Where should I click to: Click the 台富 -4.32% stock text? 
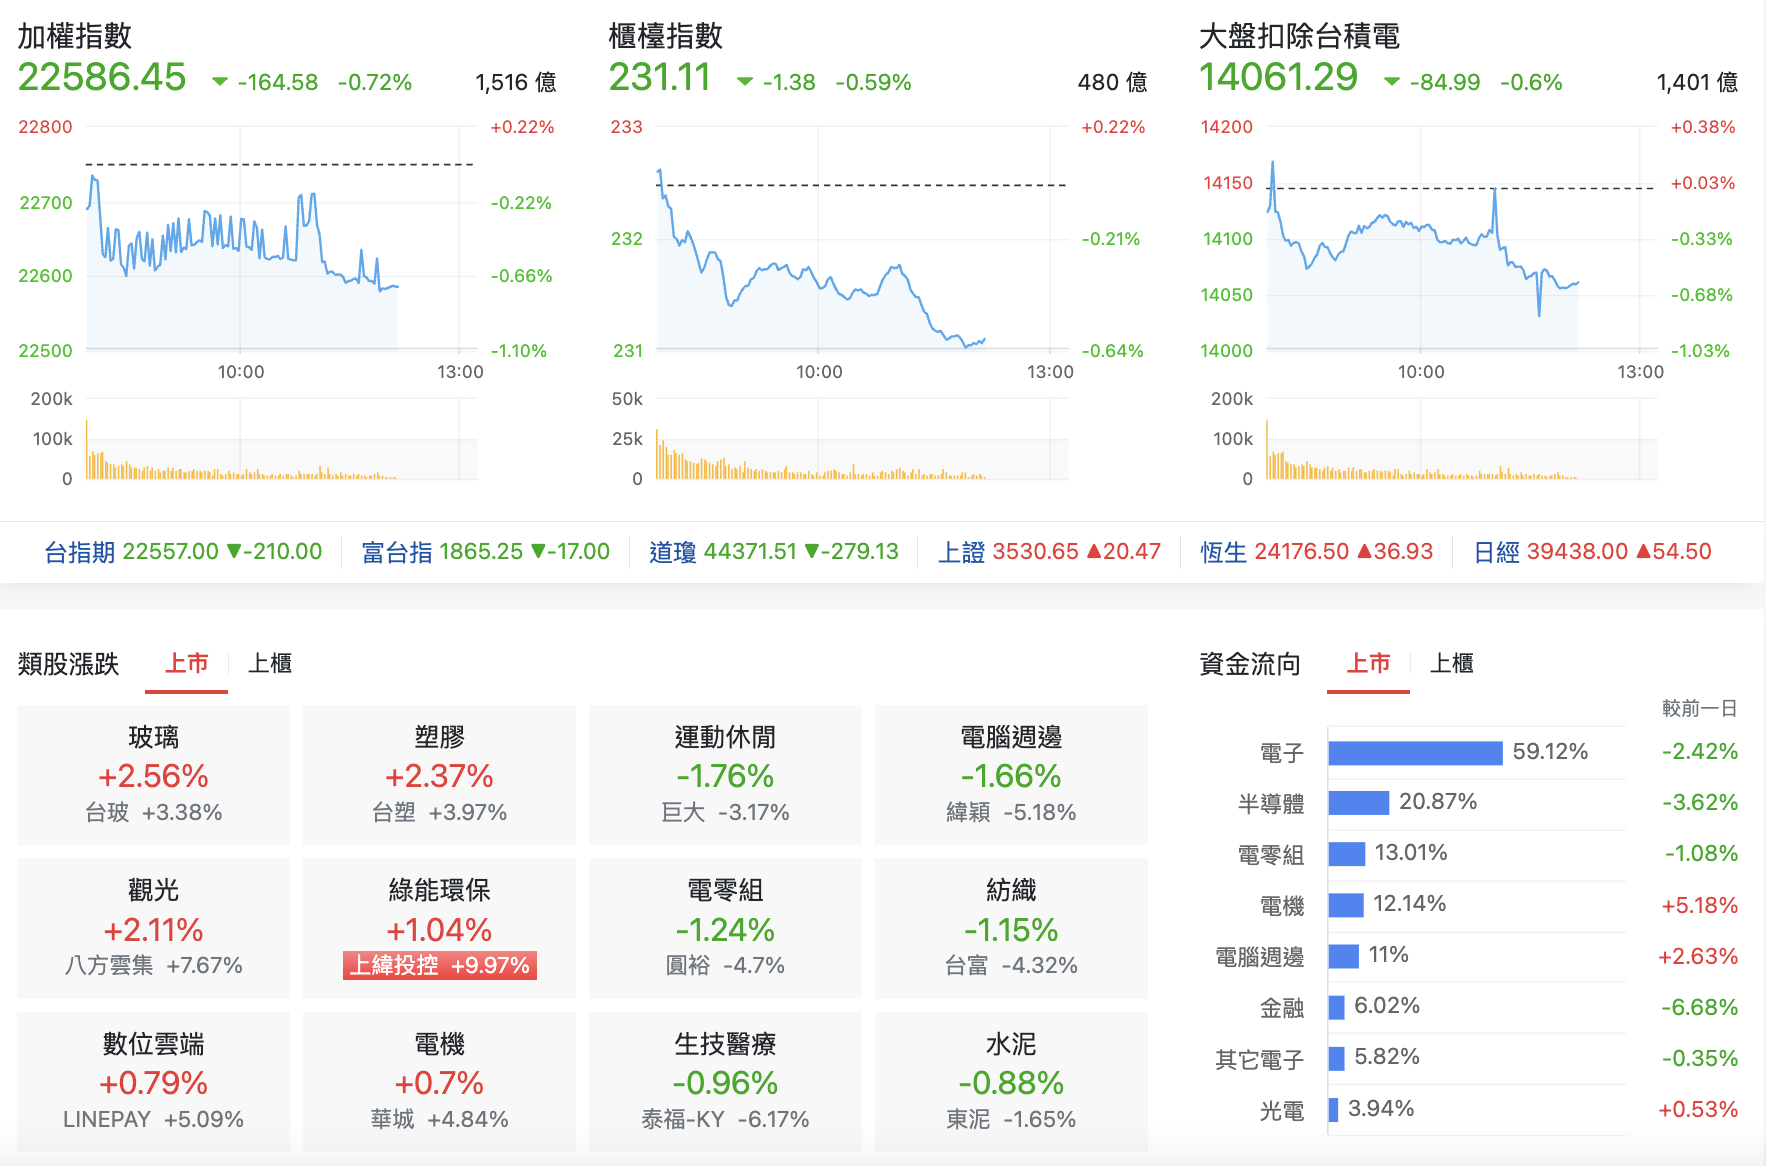click(x=1011, y=965)
